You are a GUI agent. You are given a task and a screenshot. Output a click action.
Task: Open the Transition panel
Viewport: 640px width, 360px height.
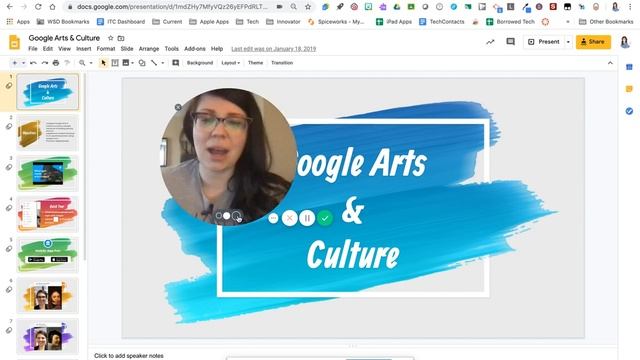click(282, 63)
